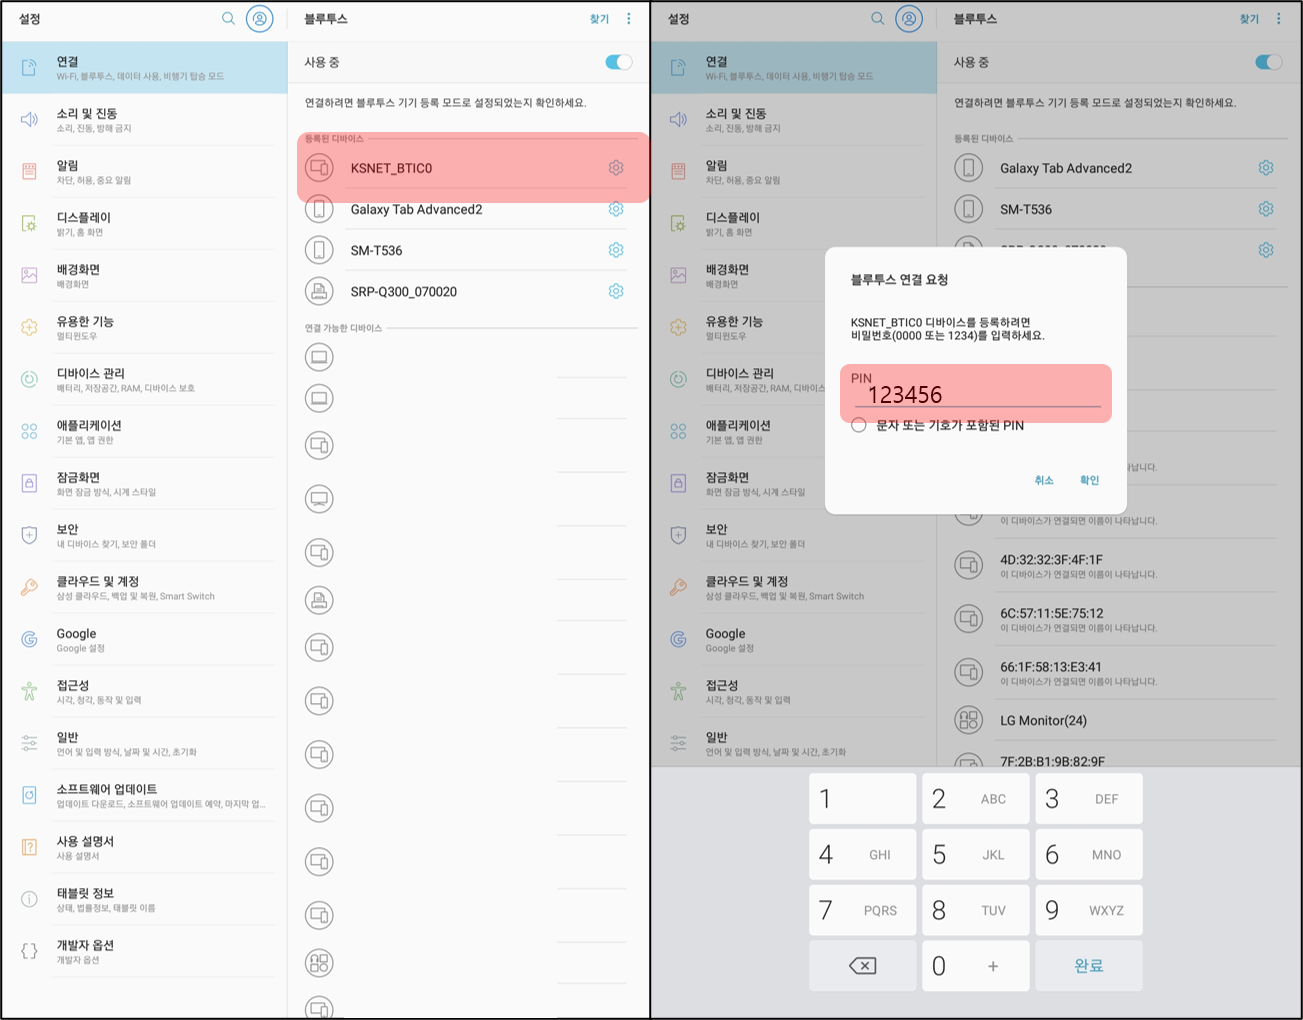Image resolution: width=1303 pixels, height=1020 pixels.
Task: Open settings gear for SM-T536 in left screen
Action: pyautogui.click(x=616, y=250)
